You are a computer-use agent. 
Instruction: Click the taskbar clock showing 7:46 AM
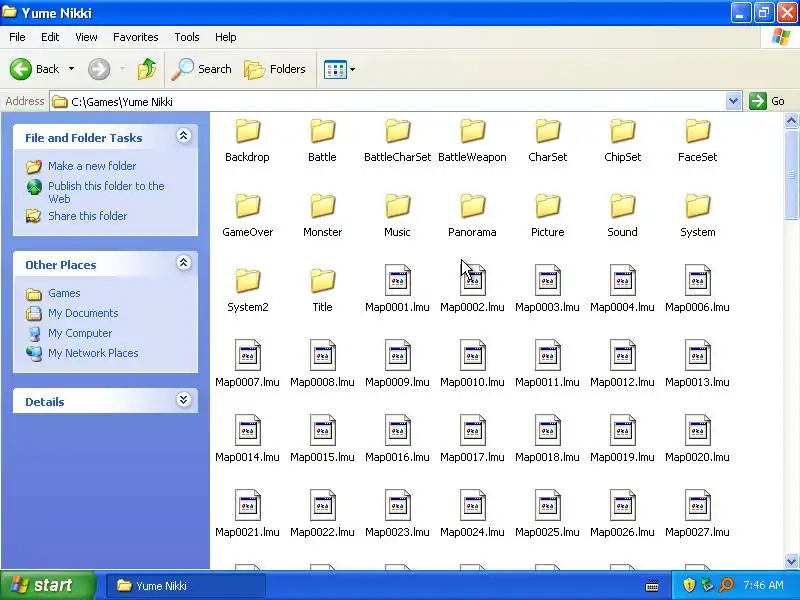pos(763,585)
